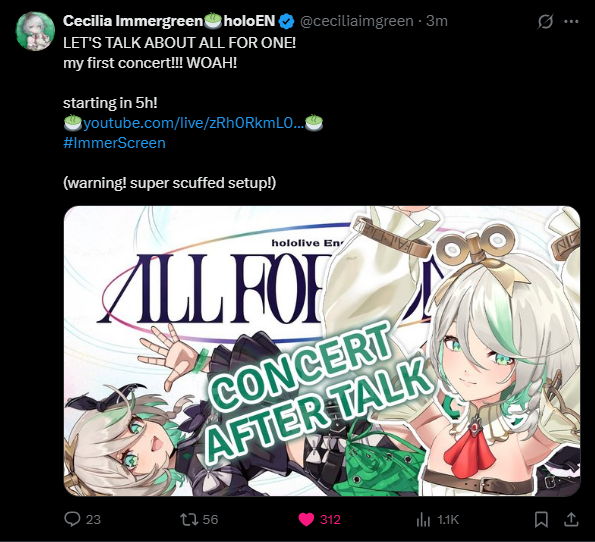Click the 1.1K views count
Viewport: 595px width, 542px height.
point(448,519)
